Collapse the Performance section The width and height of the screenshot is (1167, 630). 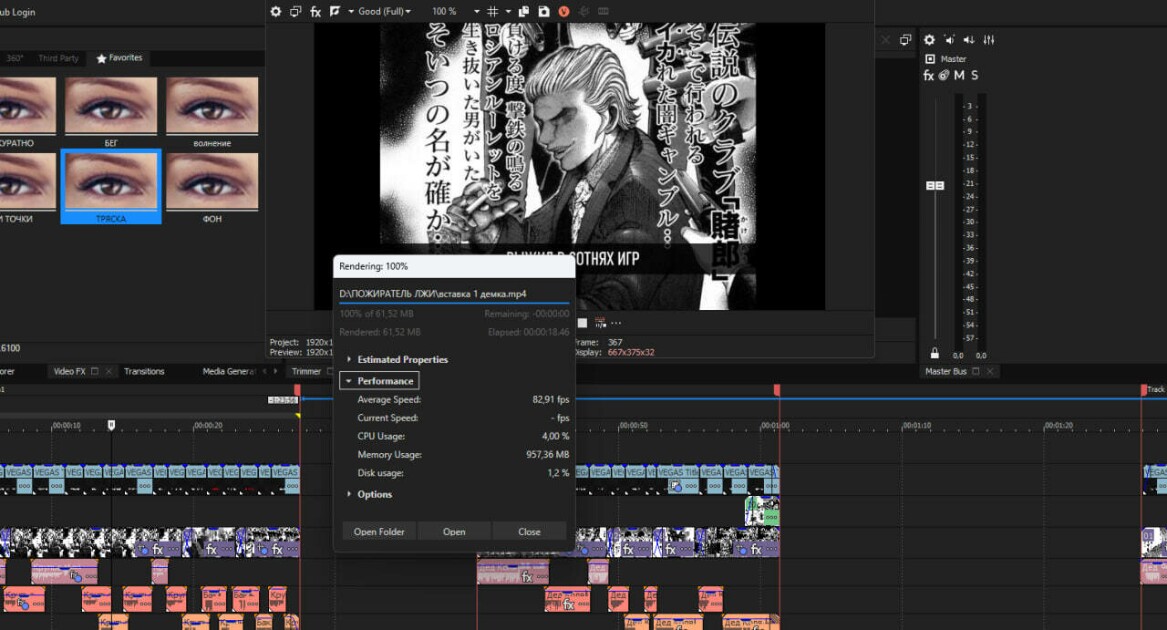coord(380,381)
